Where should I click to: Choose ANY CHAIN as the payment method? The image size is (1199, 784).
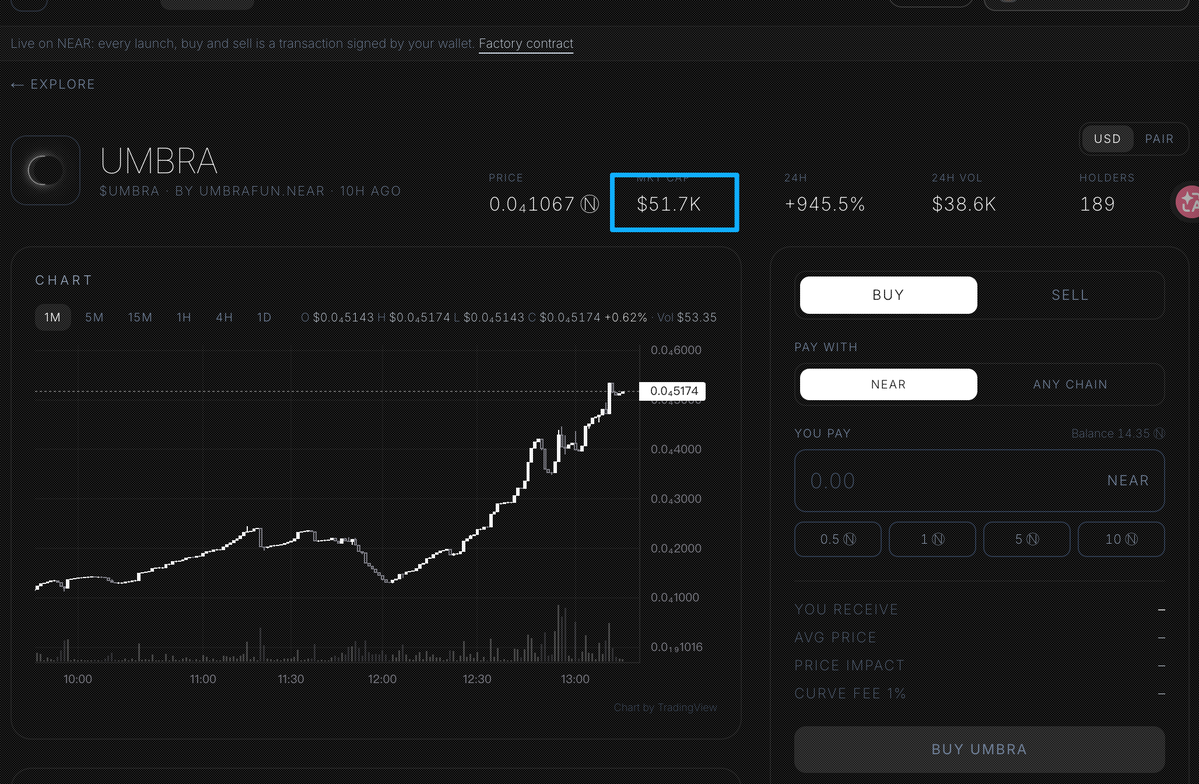click(x=1069, y=385)
